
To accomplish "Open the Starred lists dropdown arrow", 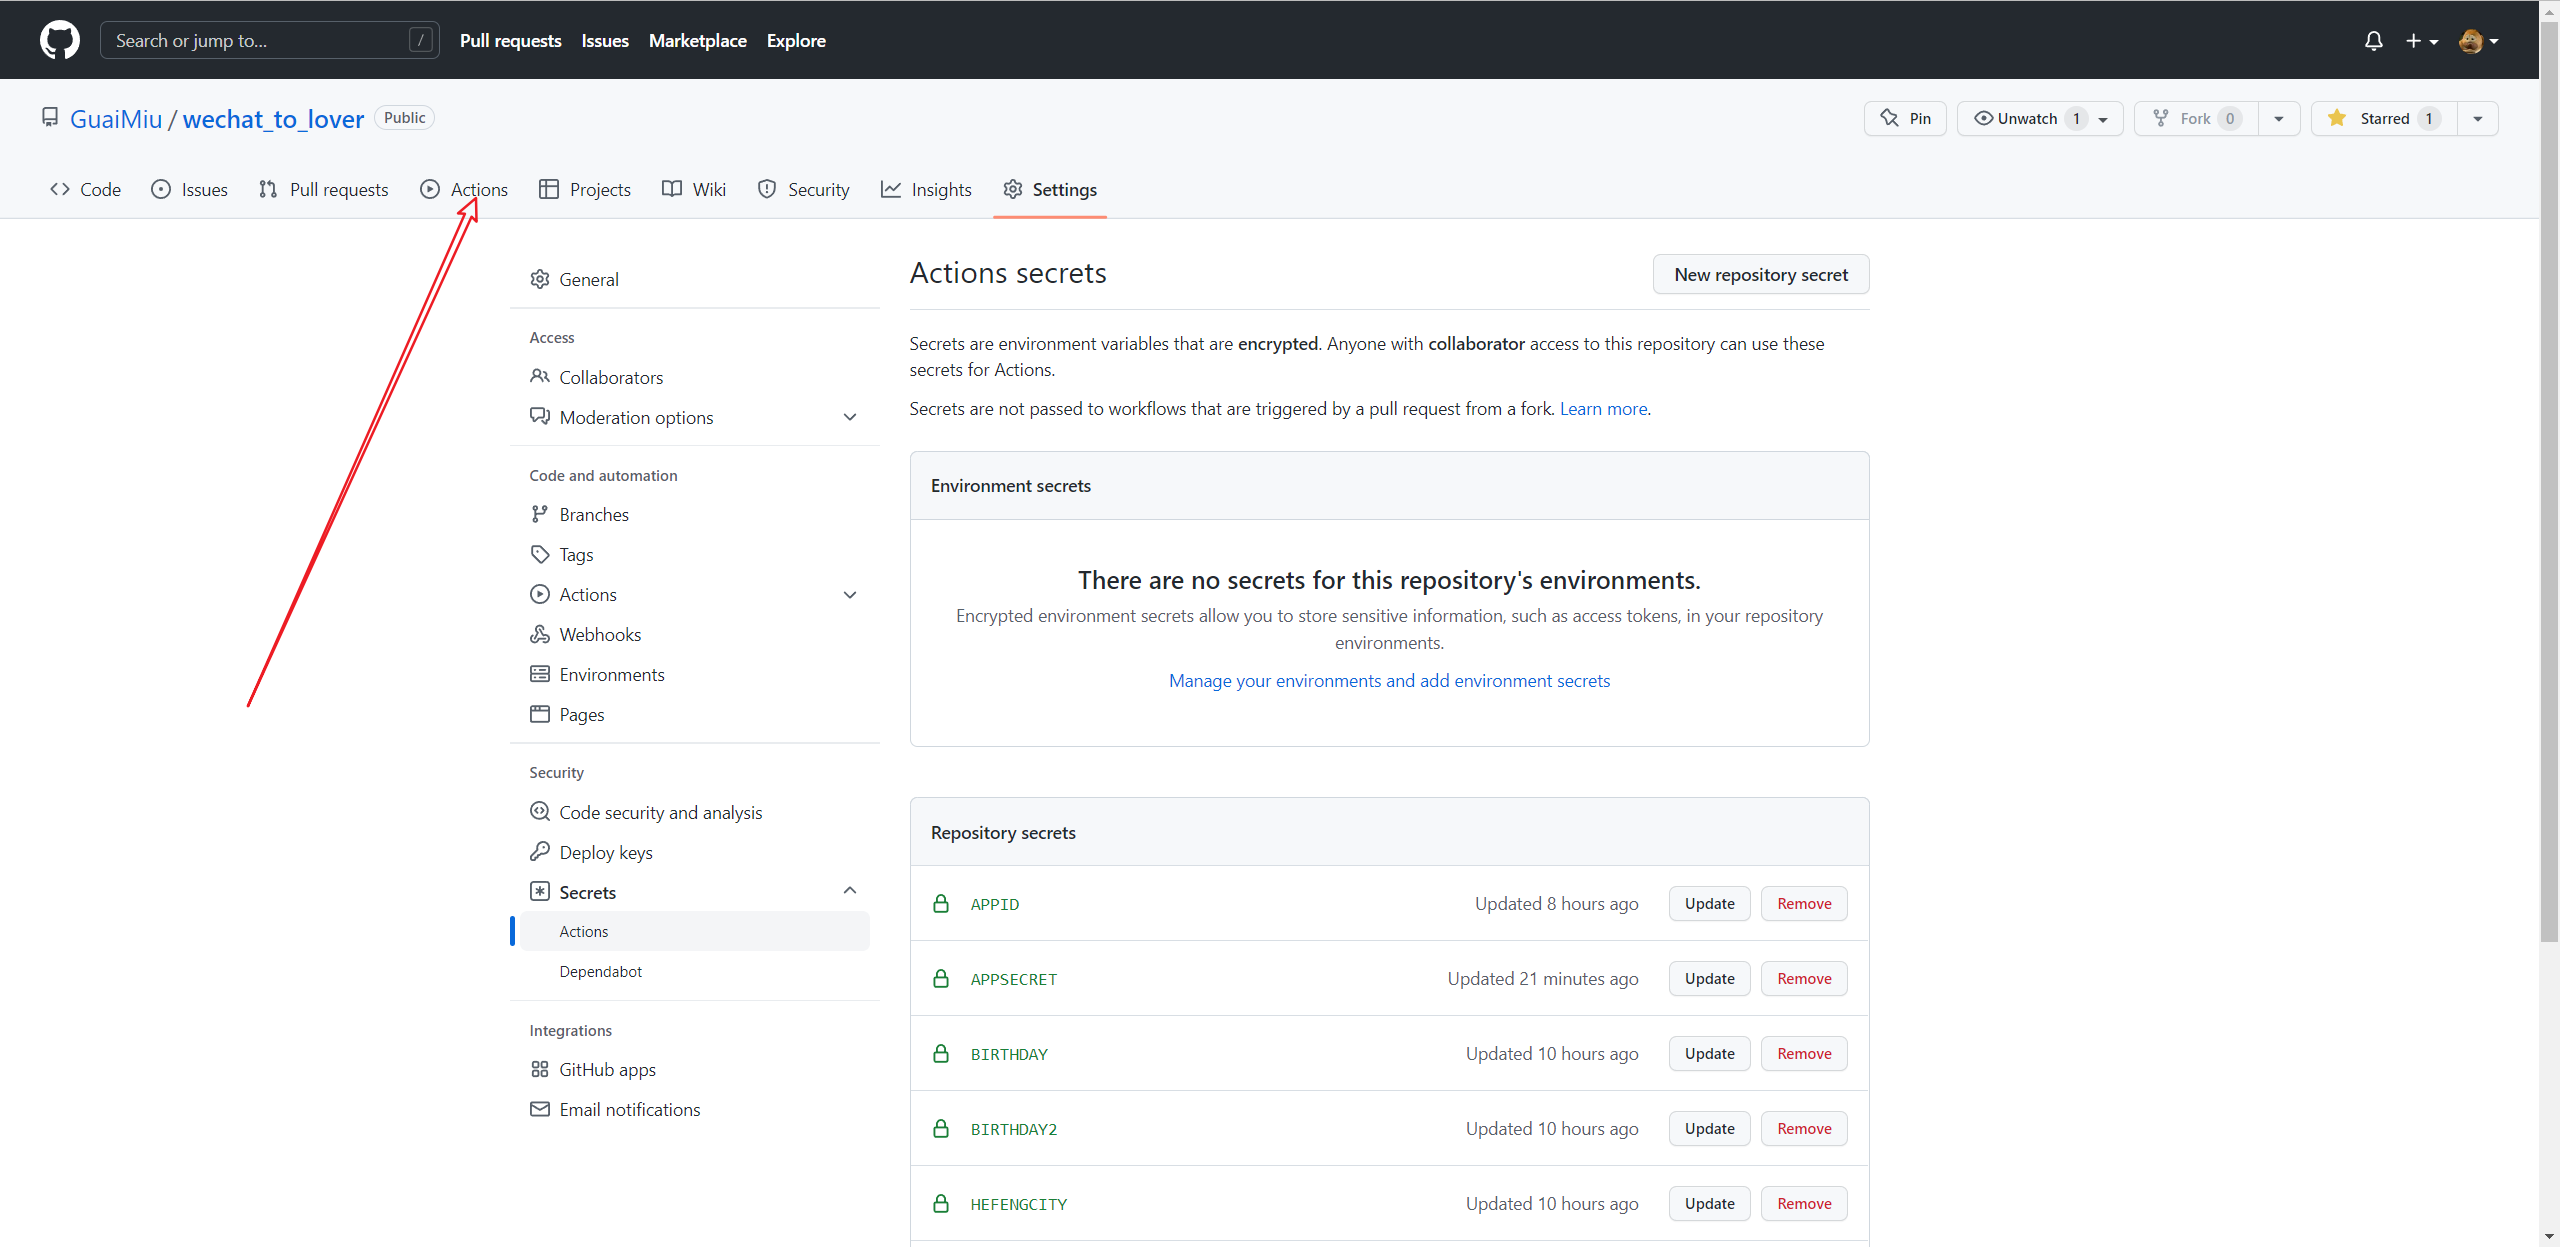I will [2478, 118].
